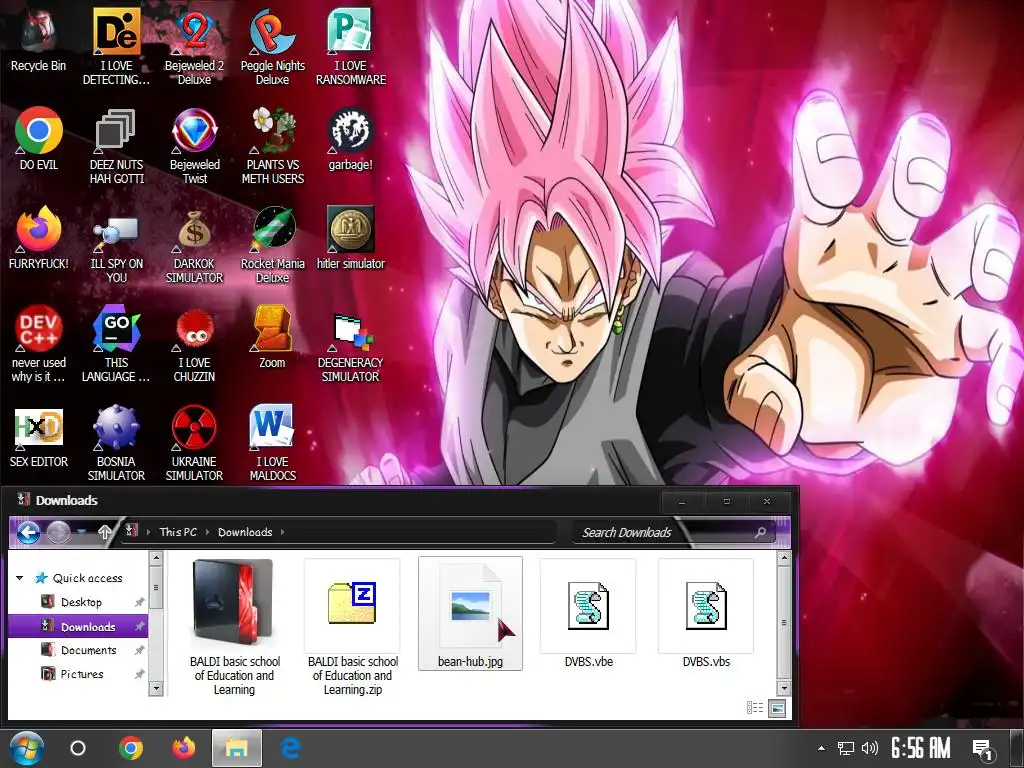Launch Bejeweled 2 Deluxe from desktop
This screenshot has width=1024, height=768.
click(x=194, y=47)
